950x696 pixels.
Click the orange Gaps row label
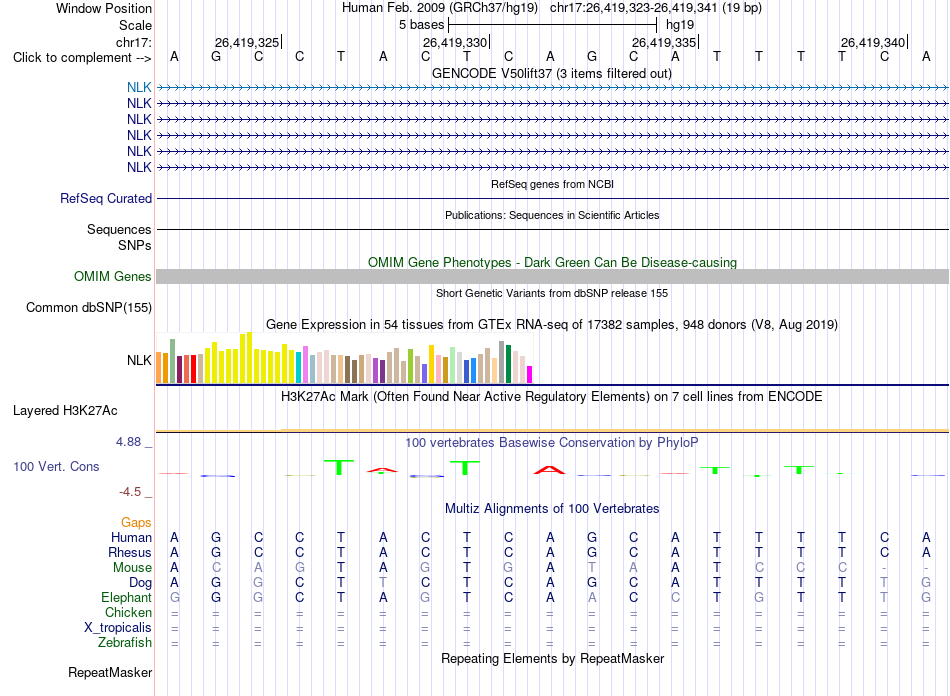136,523
